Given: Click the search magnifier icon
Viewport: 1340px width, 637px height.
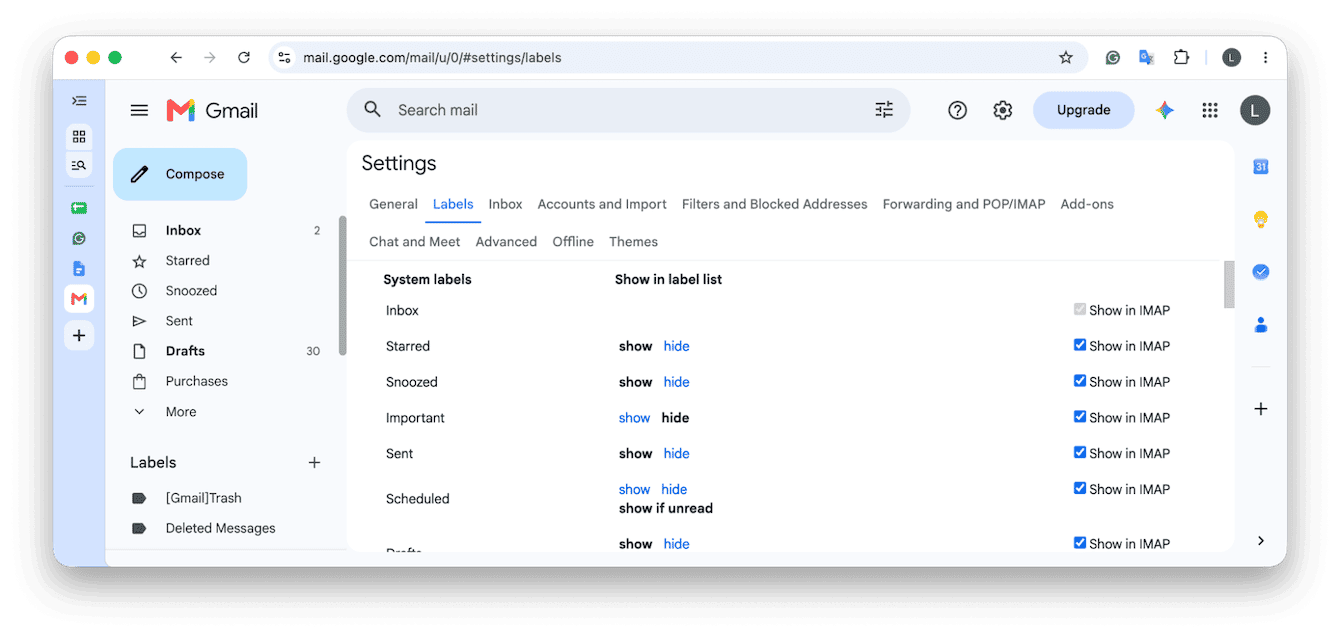Looking at the screenshot, I should point(373,110).
